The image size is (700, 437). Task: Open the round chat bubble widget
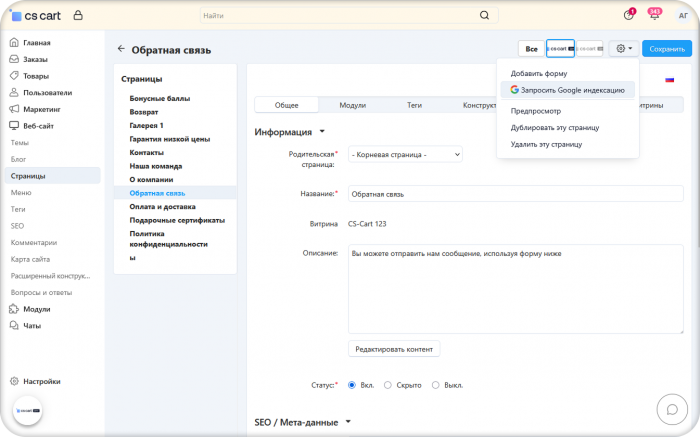click(672, 409)
